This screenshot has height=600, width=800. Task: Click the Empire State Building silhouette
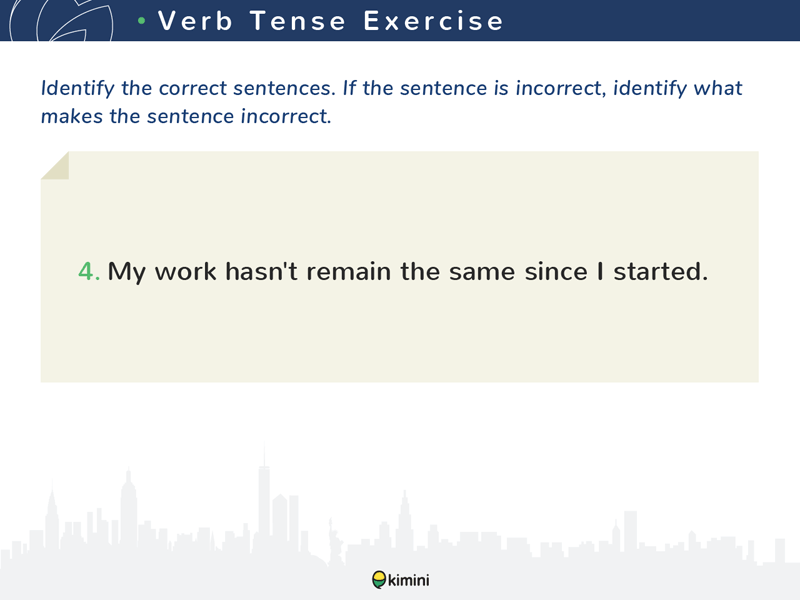point(128,508)
